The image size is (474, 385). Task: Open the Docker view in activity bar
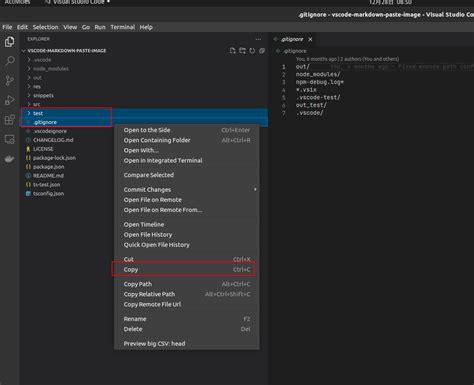(10, 159)
